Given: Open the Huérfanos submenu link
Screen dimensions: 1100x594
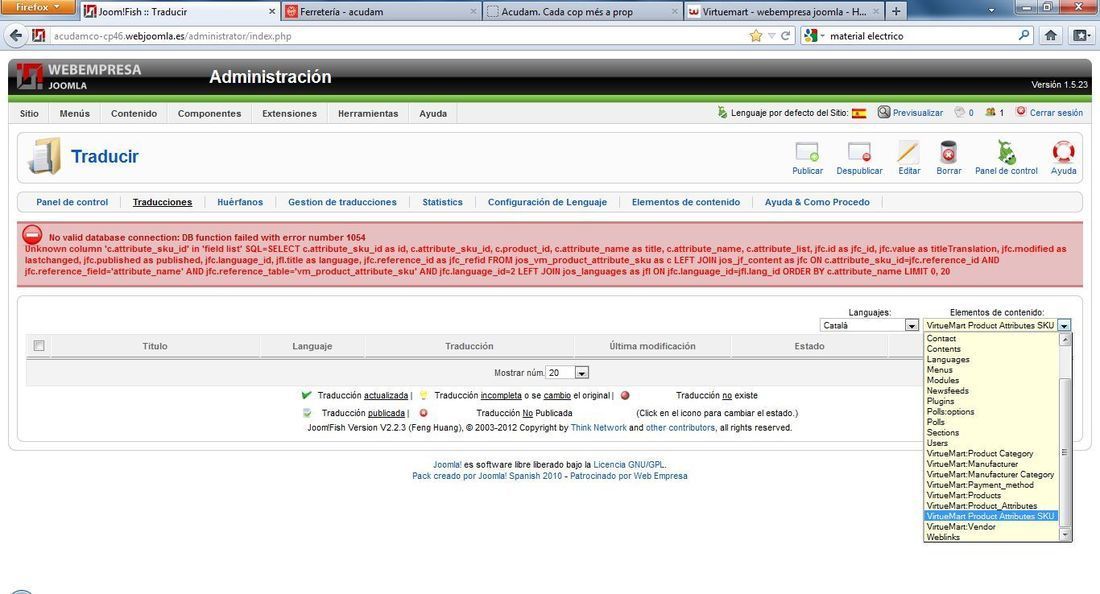Looking at the screenshot, I should (240, 202).
